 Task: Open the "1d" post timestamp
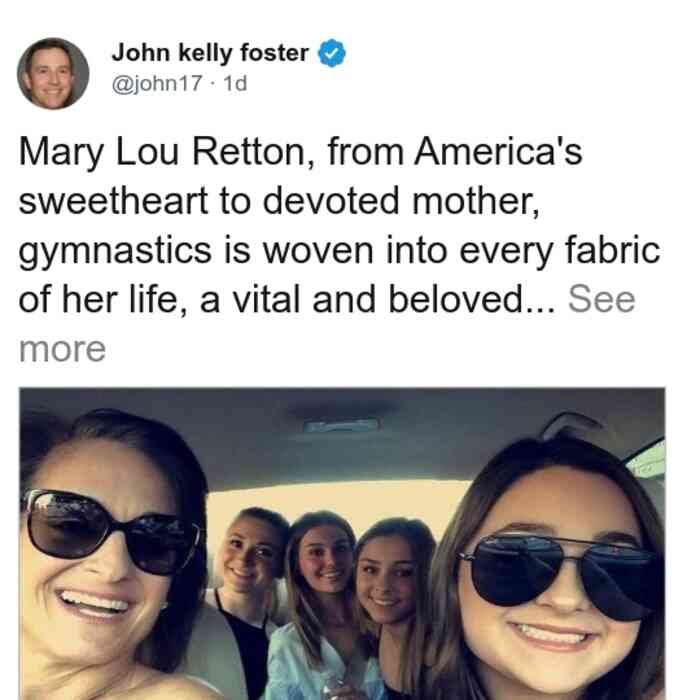pyautogui.click(x=235, y=83)
